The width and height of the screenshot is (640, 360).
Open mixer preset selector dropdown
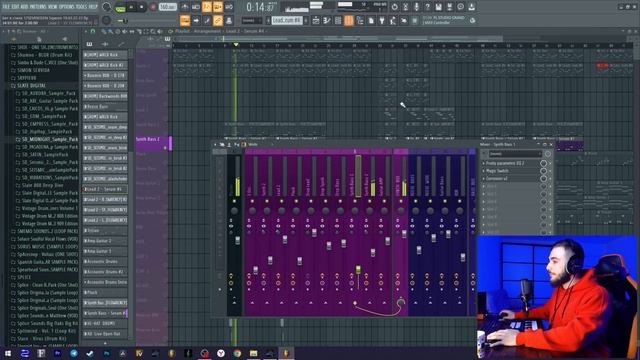click(515, 154)
